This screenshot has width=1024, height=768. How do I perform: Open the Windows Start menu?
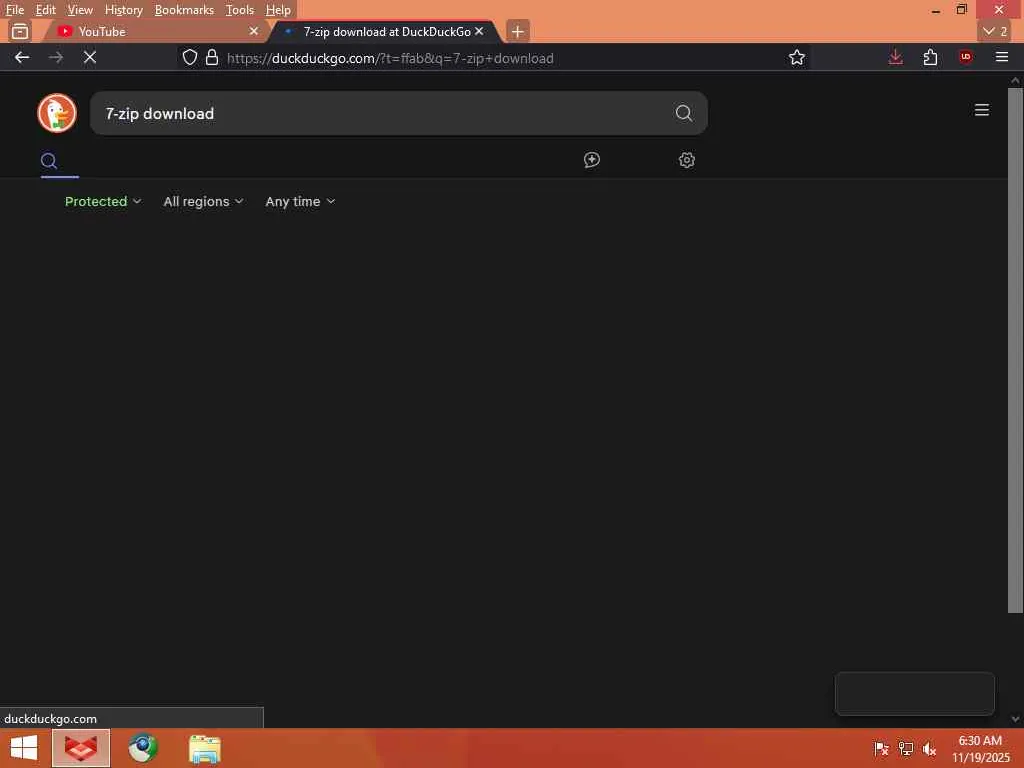24,748
